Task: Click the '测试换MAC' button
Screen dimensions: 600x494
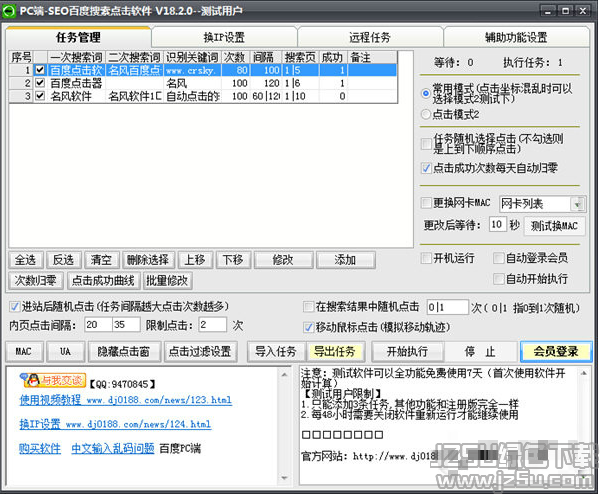Action: coord(554,225)
